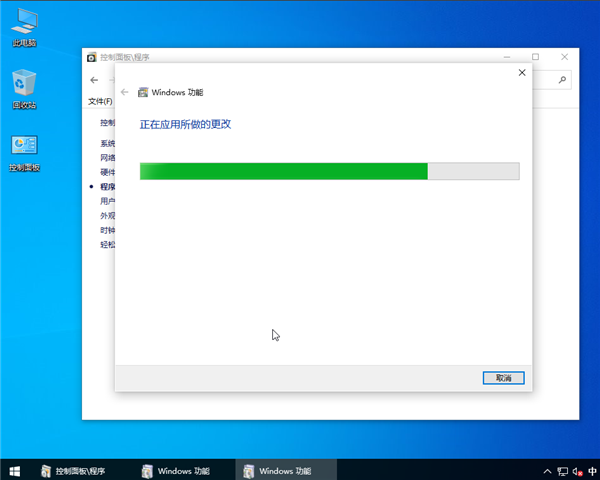Click the 取消 cancel button
This screenshot has height=480, width=600.
(503, 378)
